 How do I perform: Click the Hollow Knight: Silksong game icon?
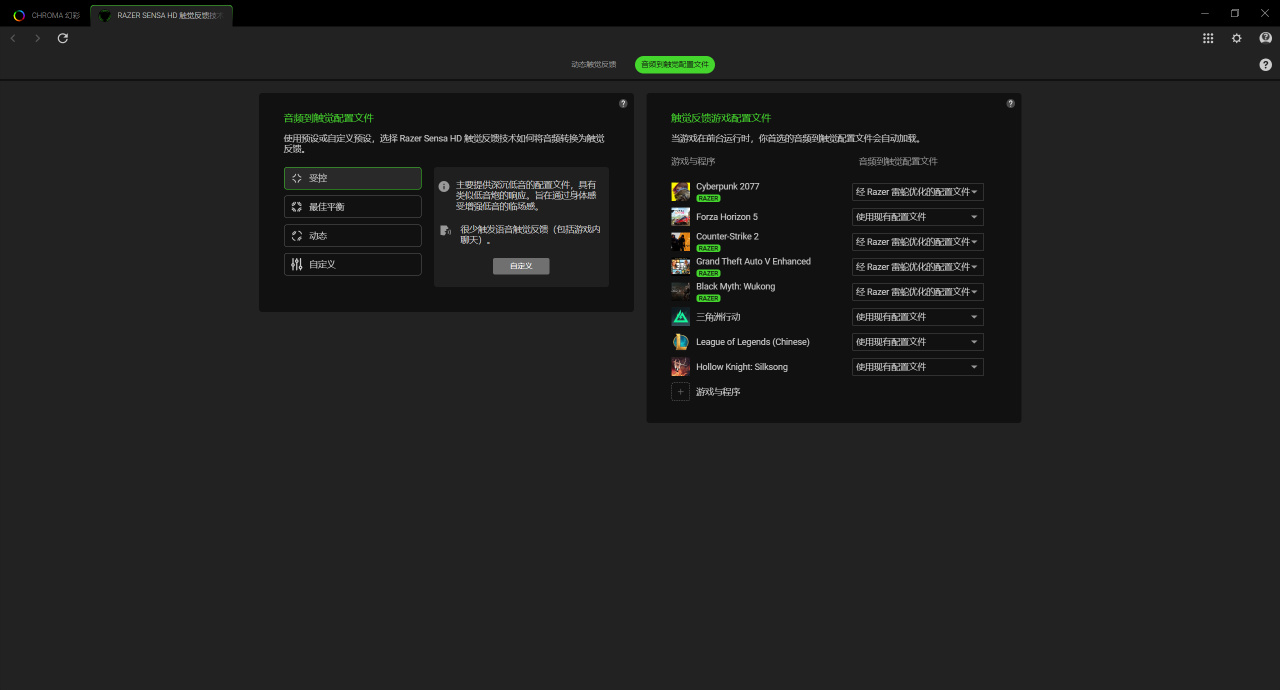tap(680, 367)
